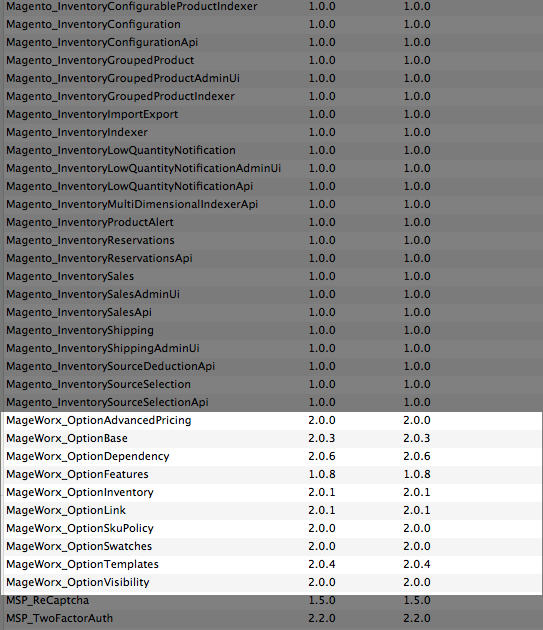Click Magento_InventoryConfigurationApi module name

pos(102,43)
